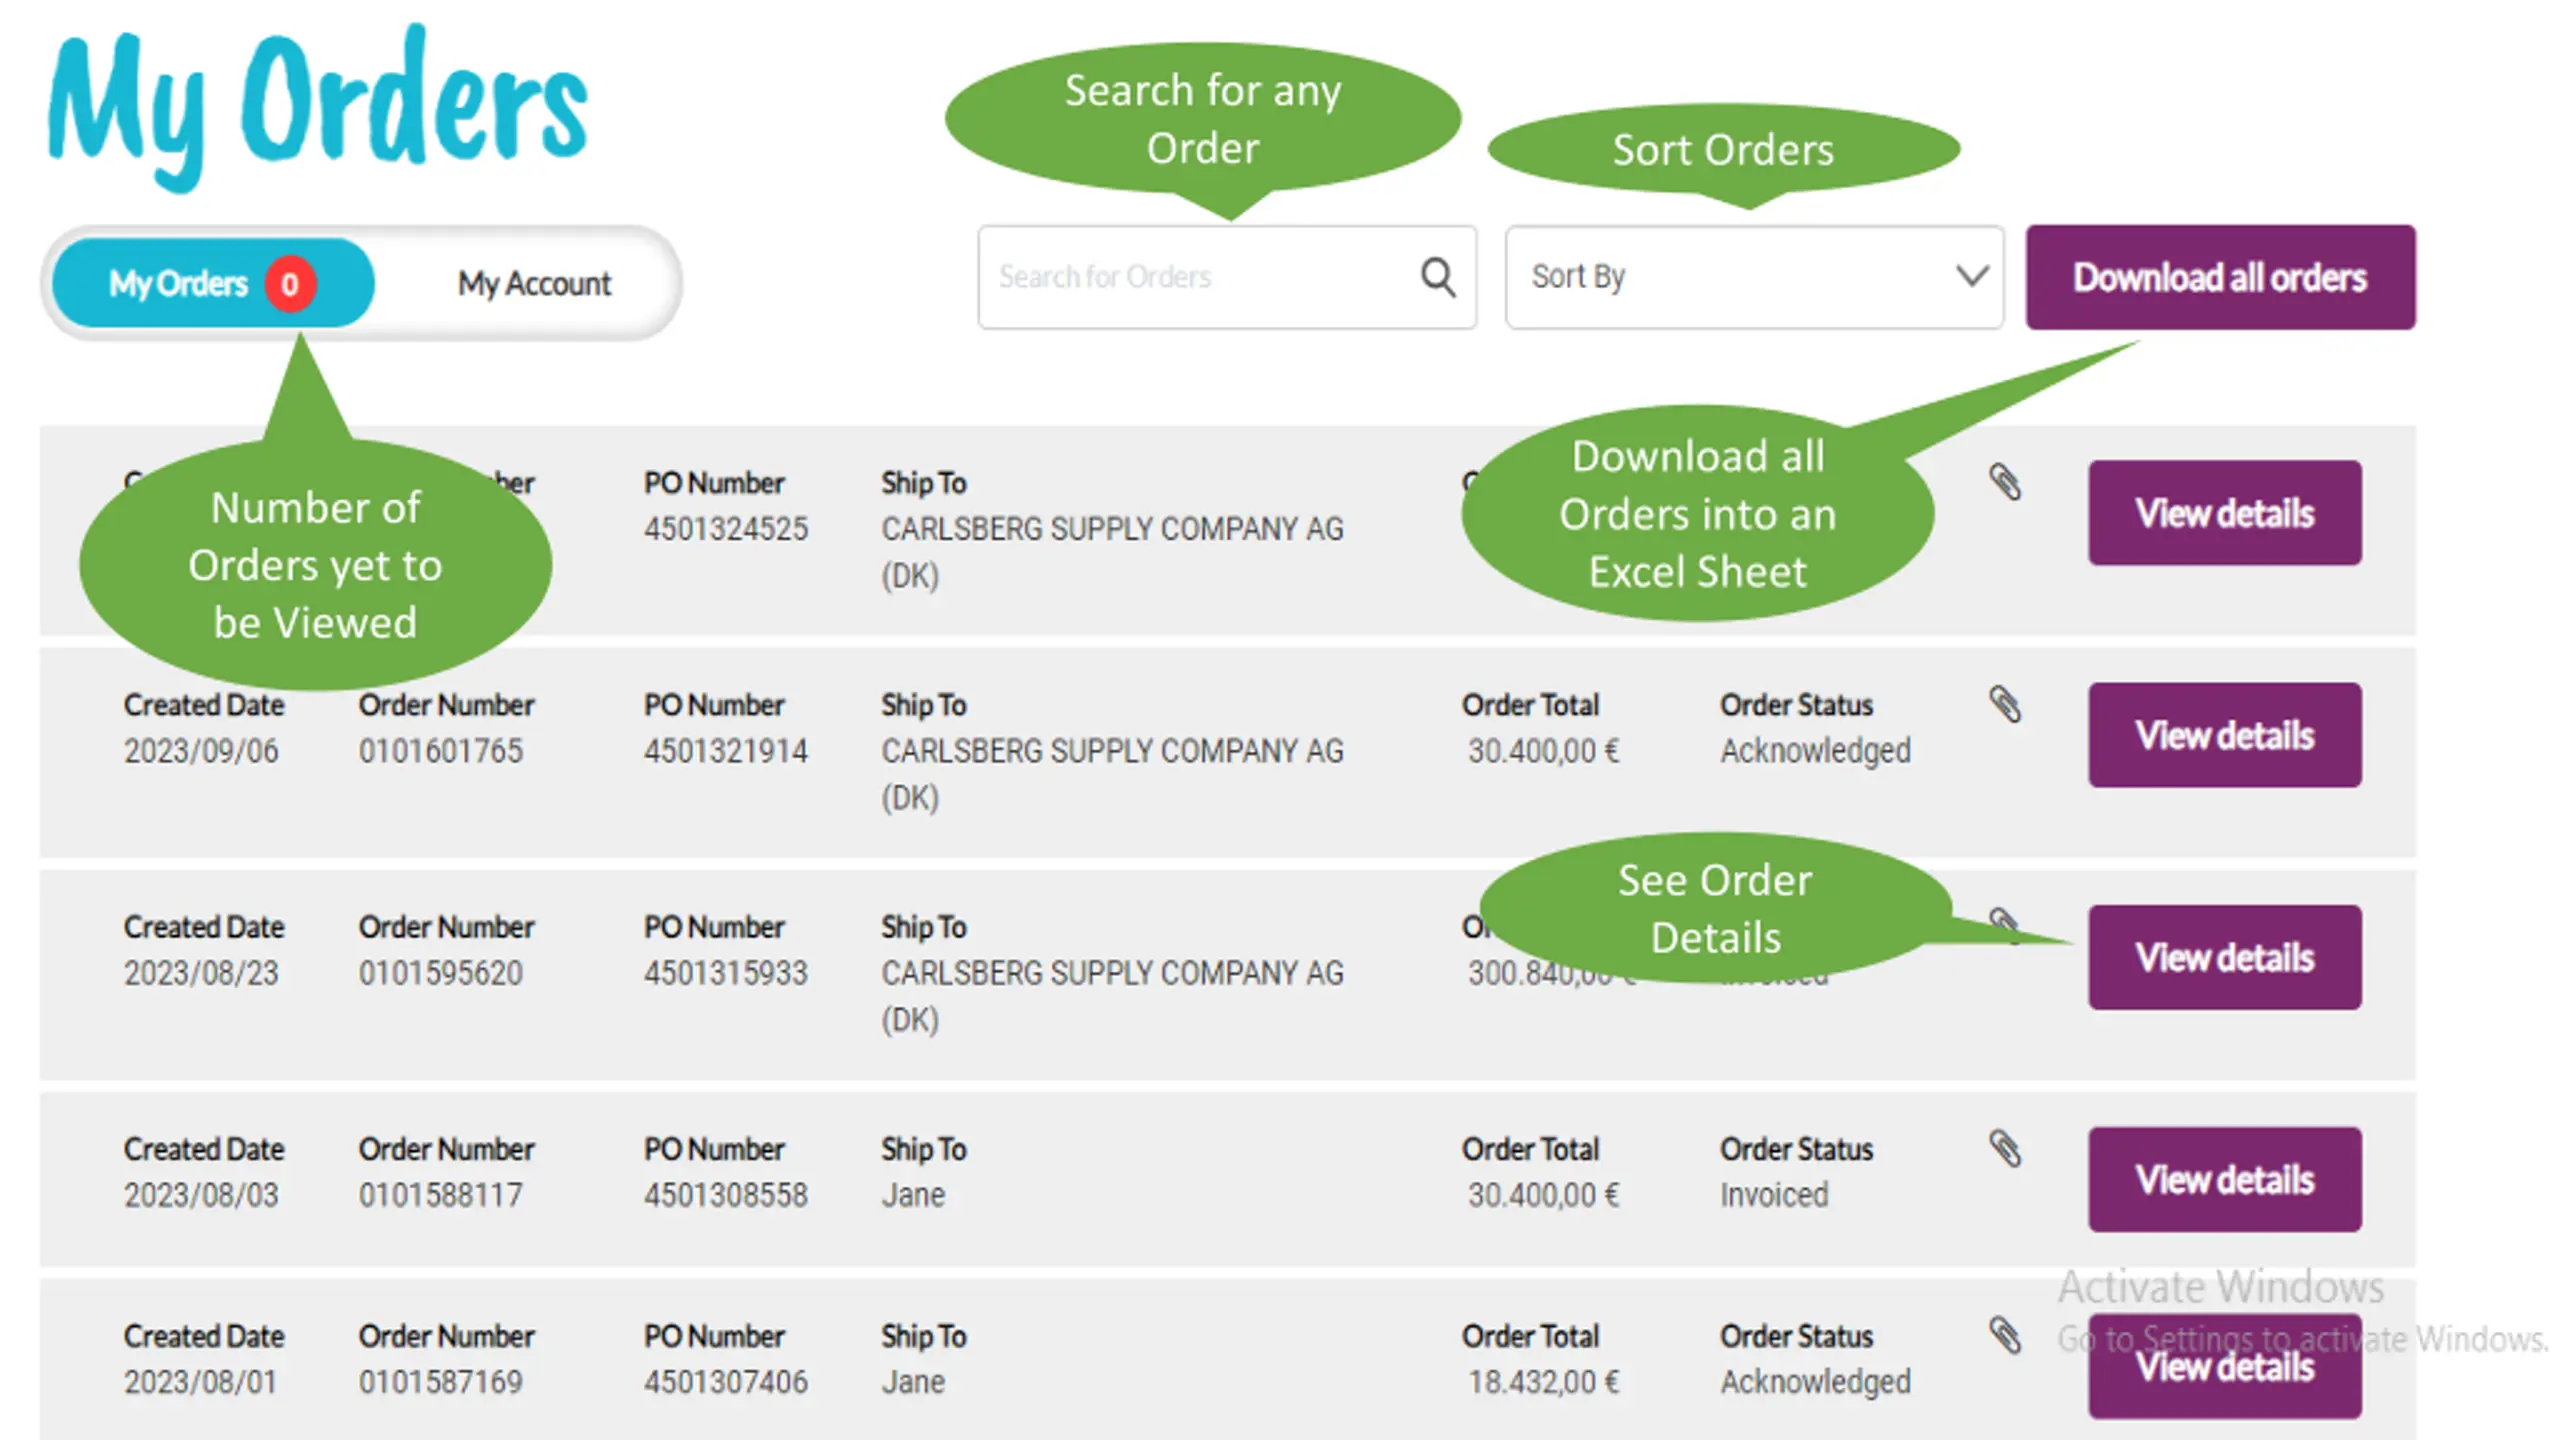Open the My Account tab
This screenshot has width=2560, height=1440.
534,284
